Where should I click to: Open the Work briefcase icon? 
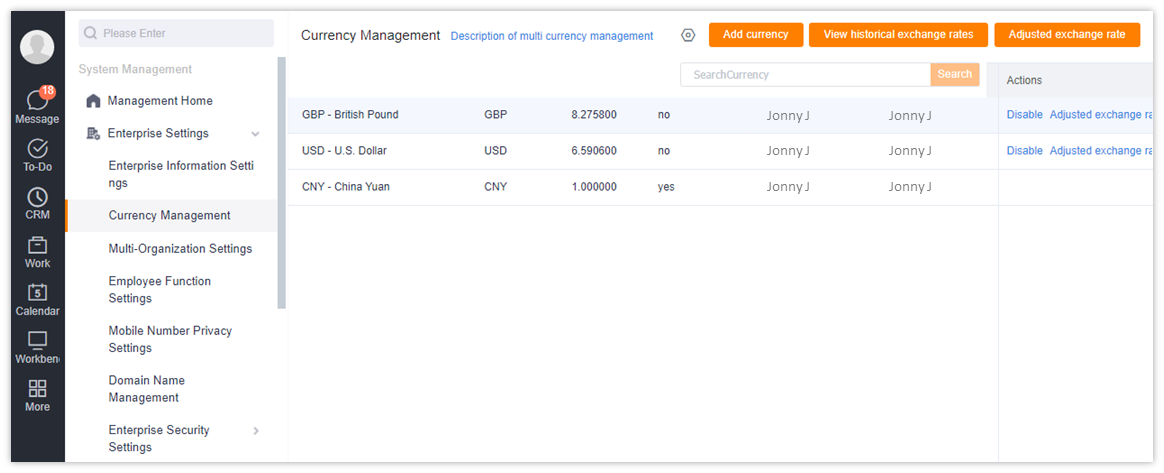coord(37,245)
